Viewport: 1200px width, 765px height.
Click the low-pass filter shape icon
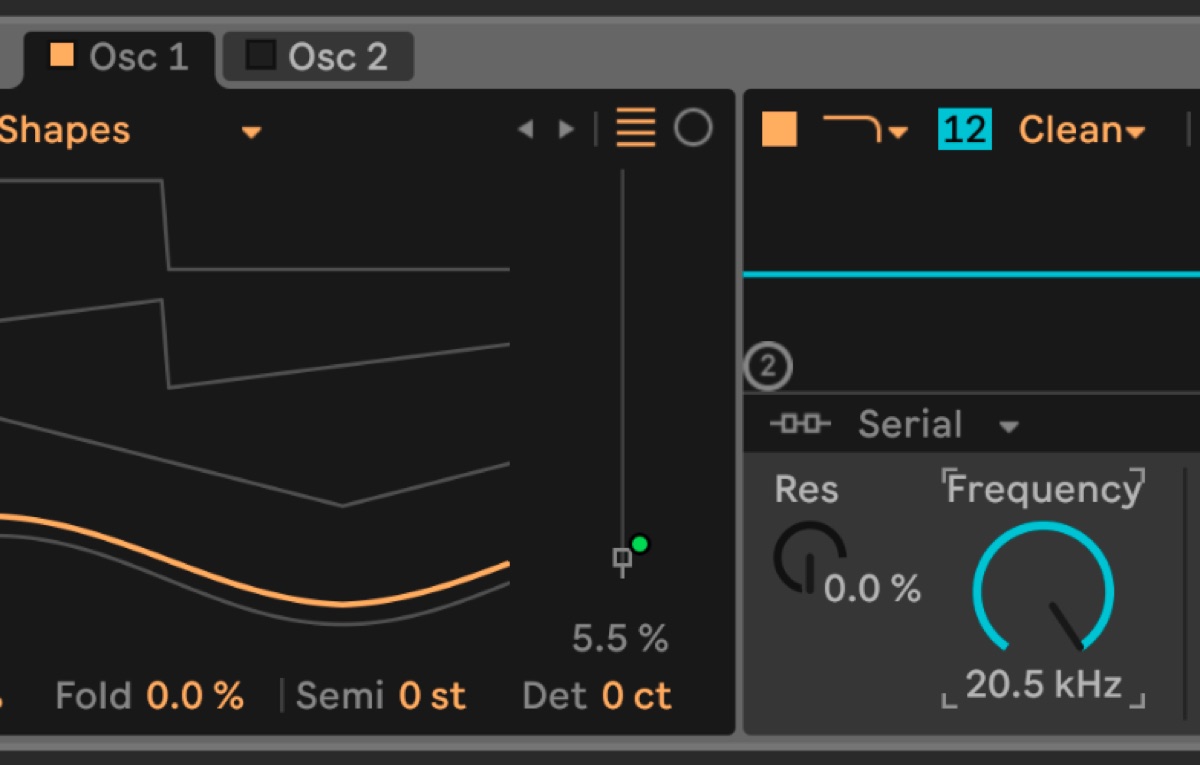852,128
